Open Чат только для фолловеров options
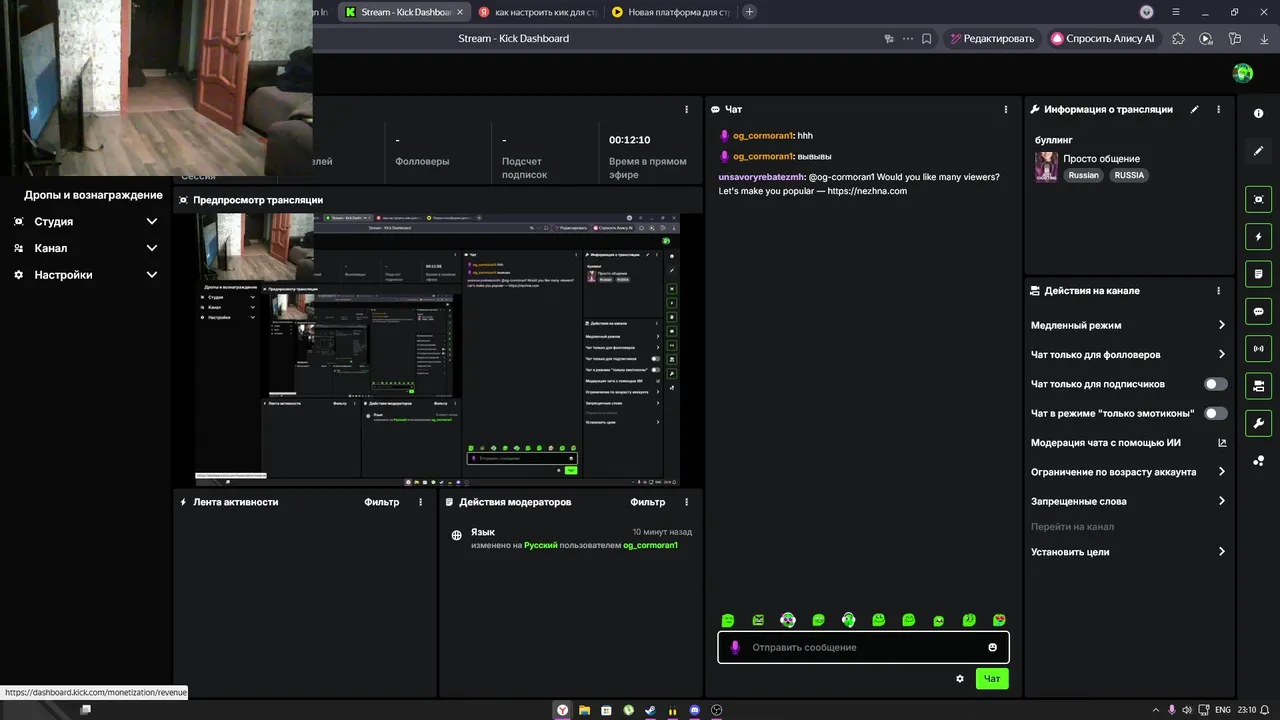 click(1128, 354)
